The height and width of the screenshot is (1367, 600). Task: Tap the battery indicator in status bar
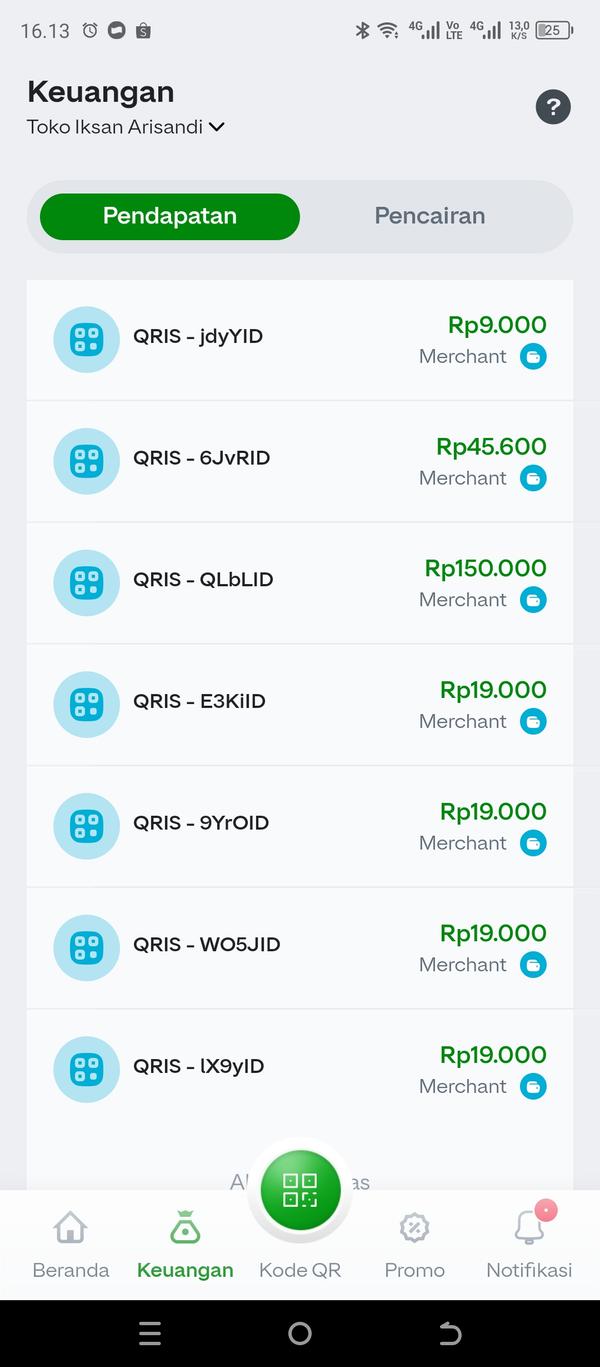[555, 30]
